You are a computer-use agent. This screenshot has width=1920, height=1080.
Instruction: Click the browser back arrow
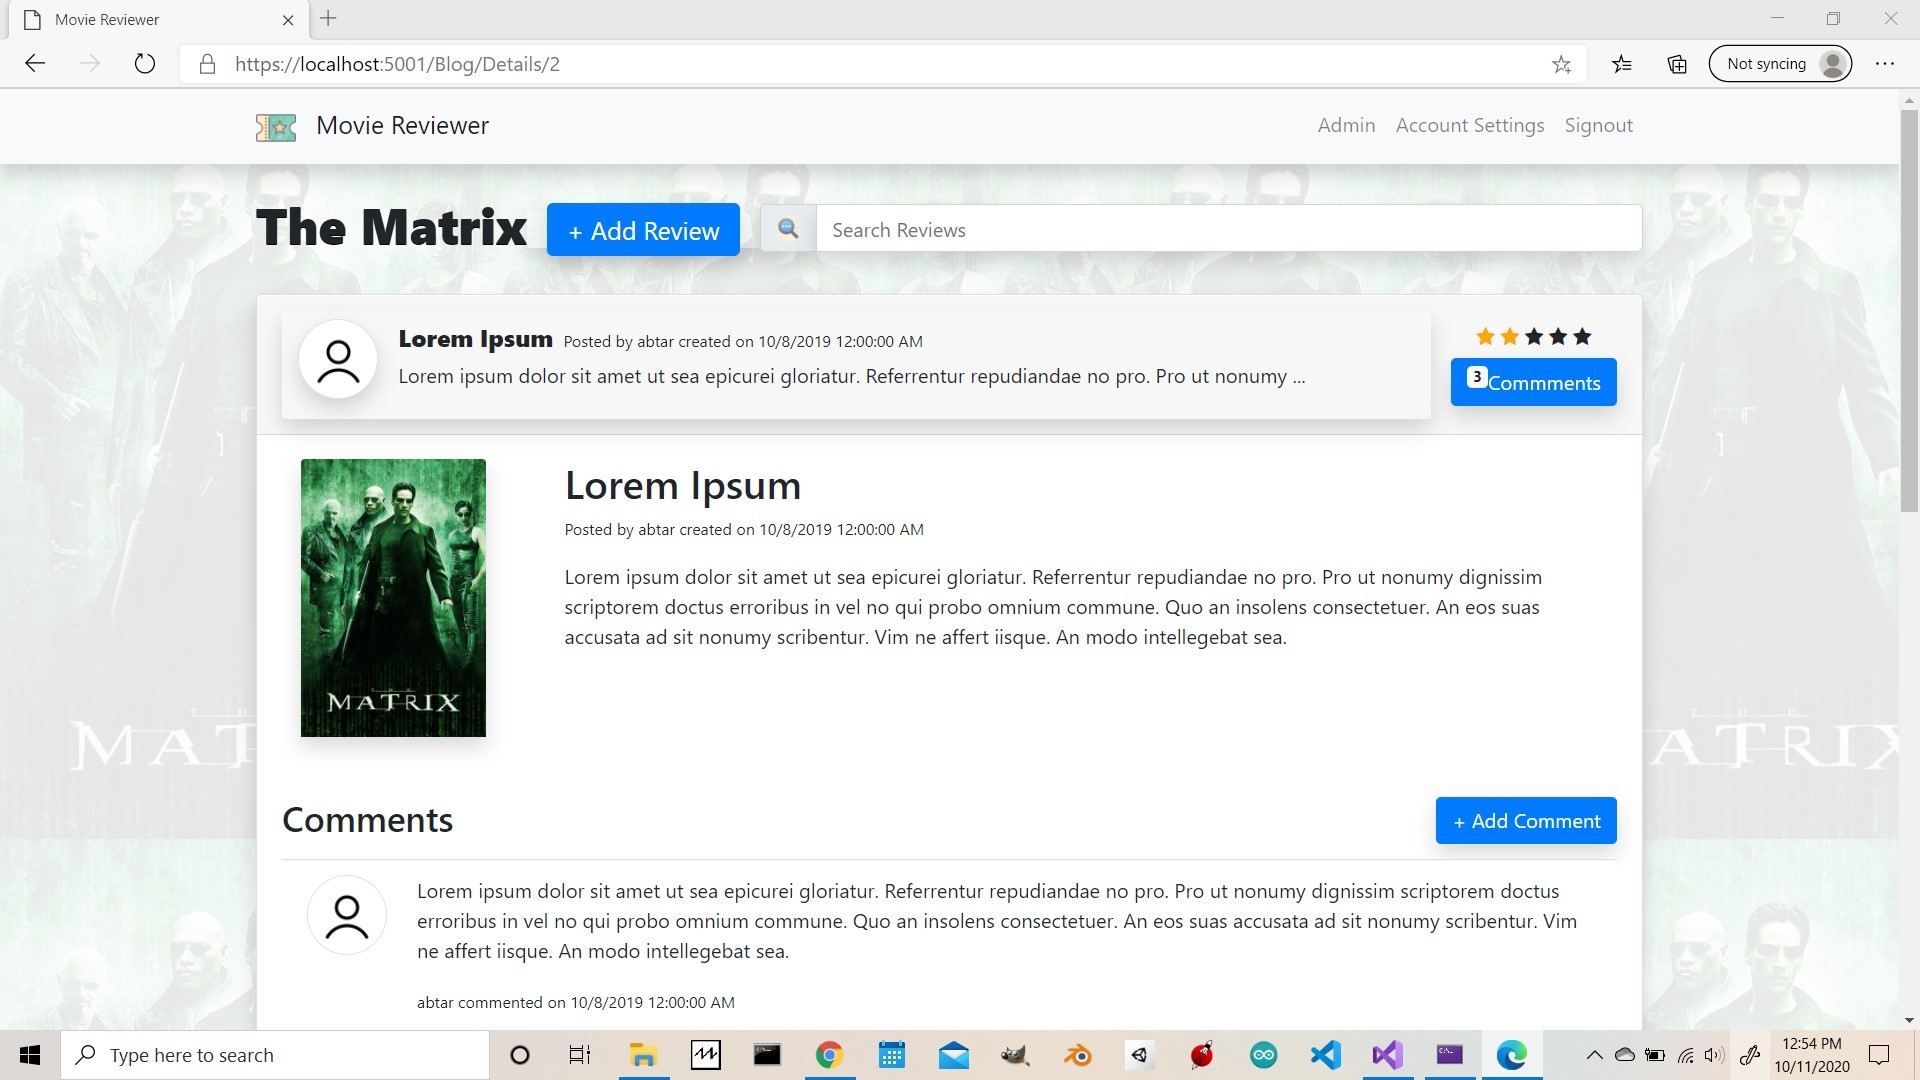[x=36, y=64]
